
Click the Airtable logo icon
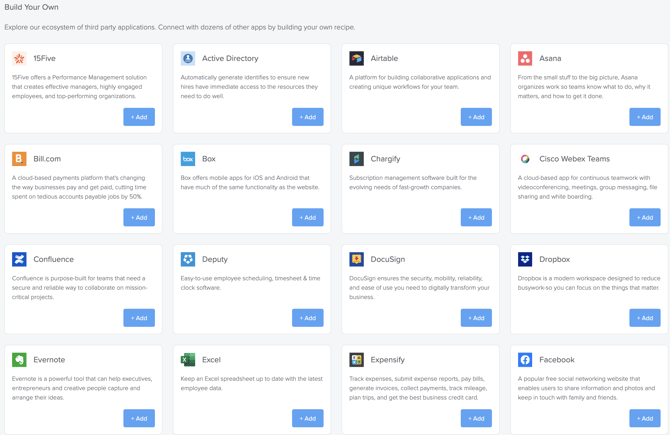click(356, 58)
